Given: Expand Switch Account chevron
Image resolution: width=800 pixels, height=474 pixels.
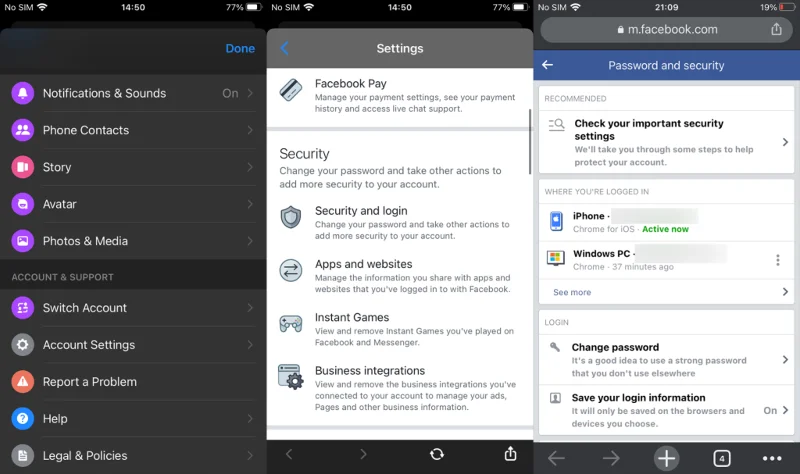Looking at the screenshot, I should pos(250,308).
